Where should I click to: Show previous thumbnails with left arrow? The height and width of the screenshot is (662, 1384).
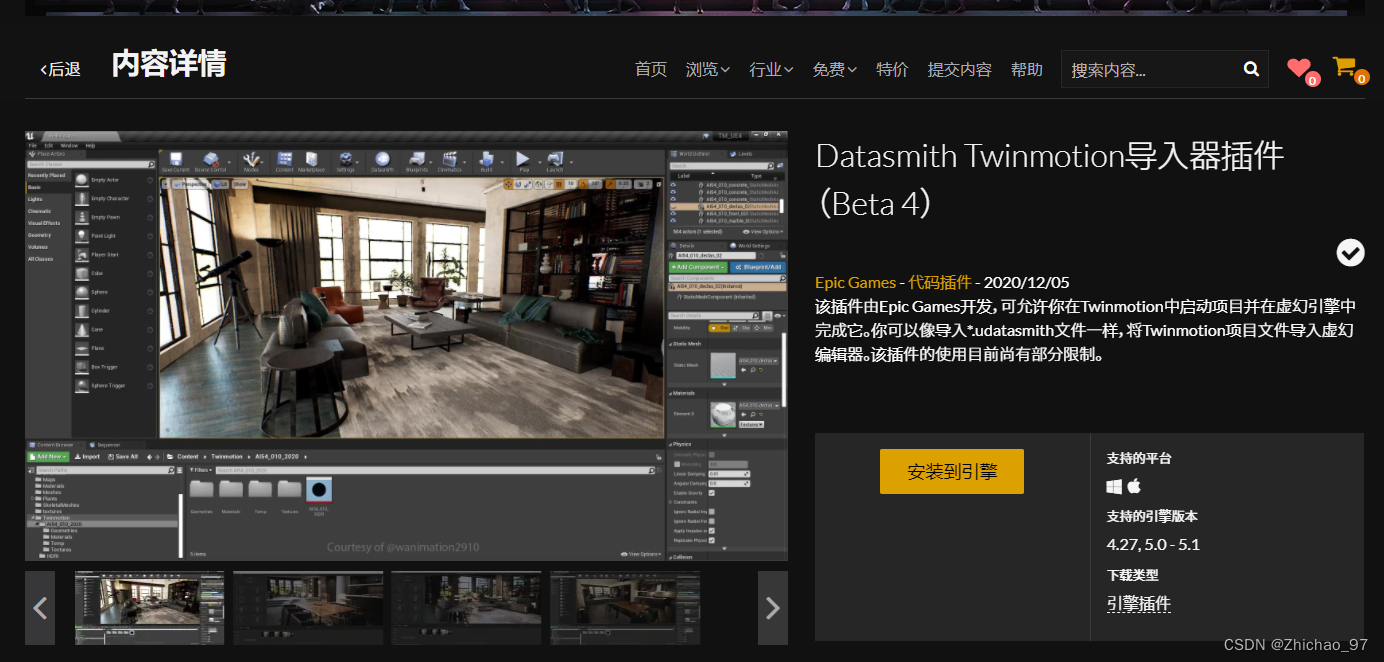[40, 608]
